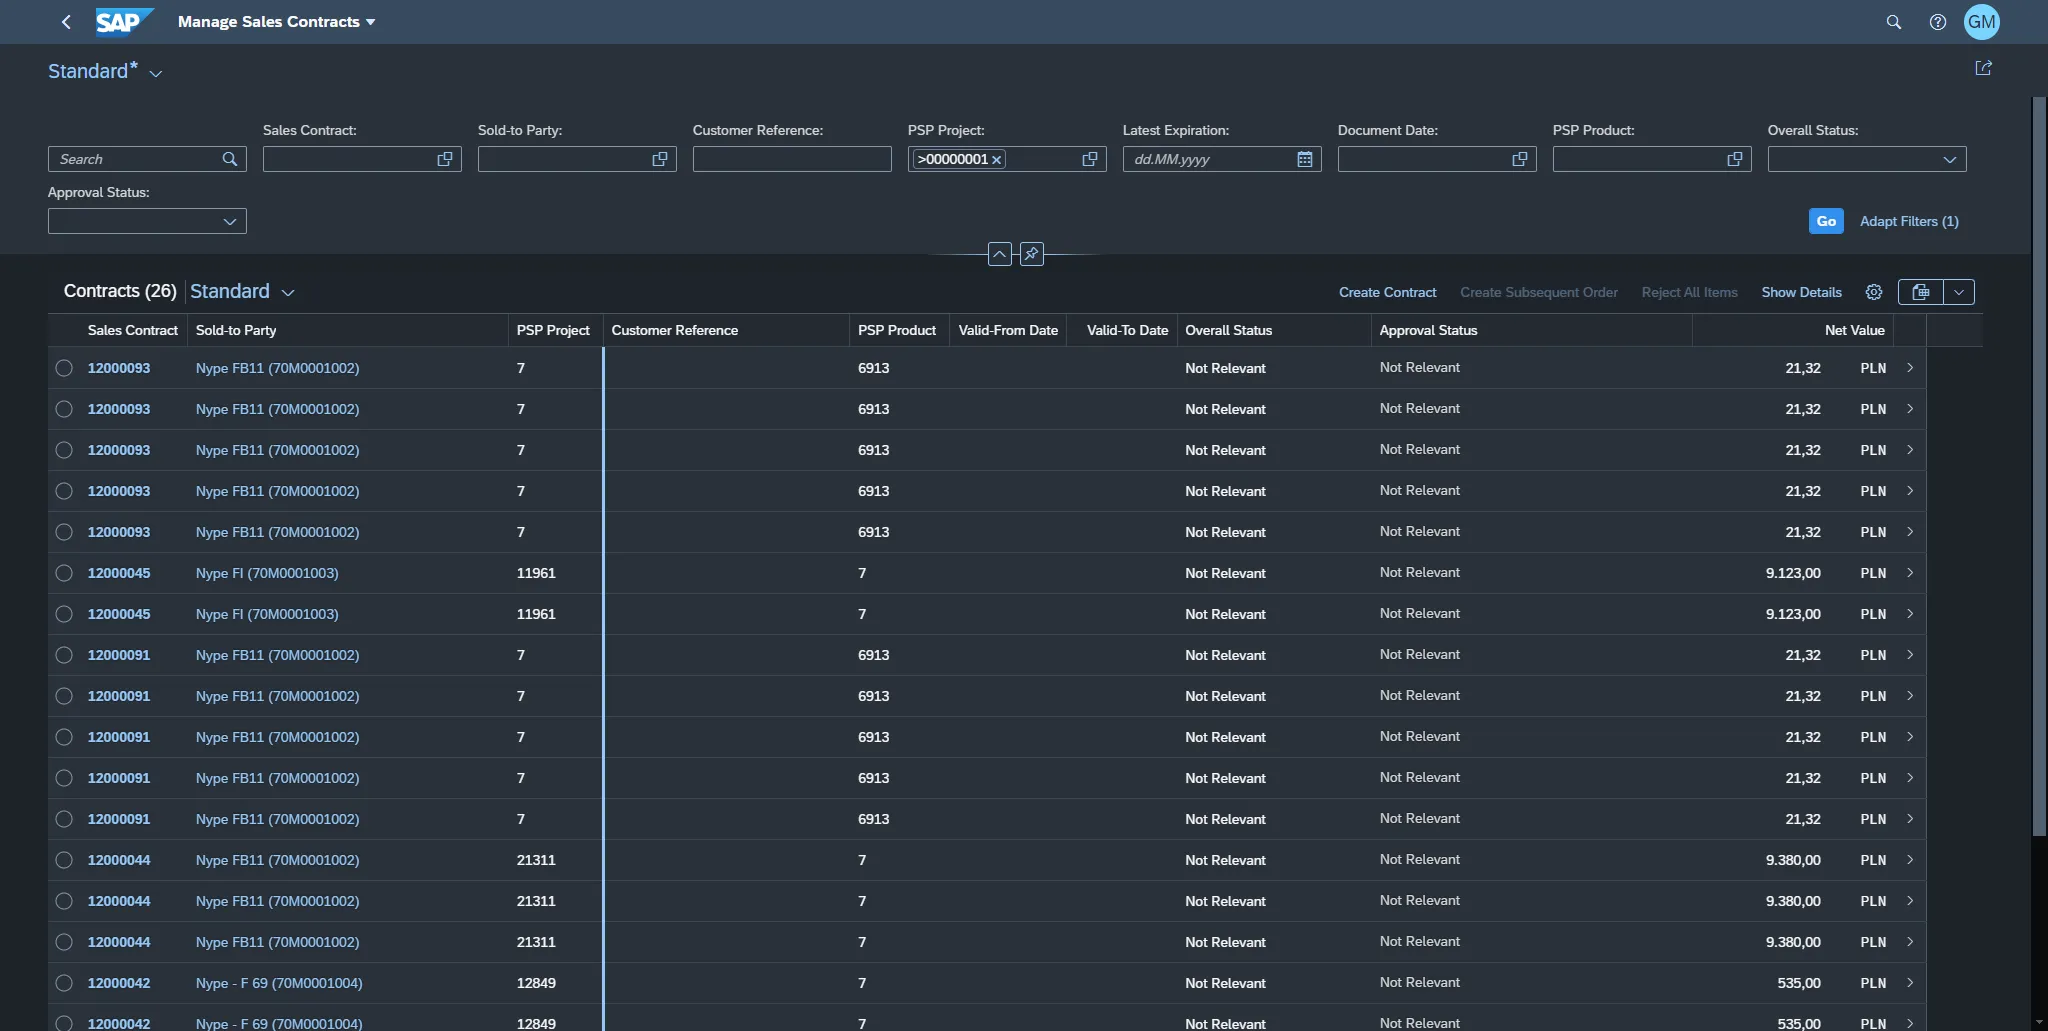Expand the Overall Status dropdown
This screenshot has width=2048, height=1031.
tap(1949, 159)
